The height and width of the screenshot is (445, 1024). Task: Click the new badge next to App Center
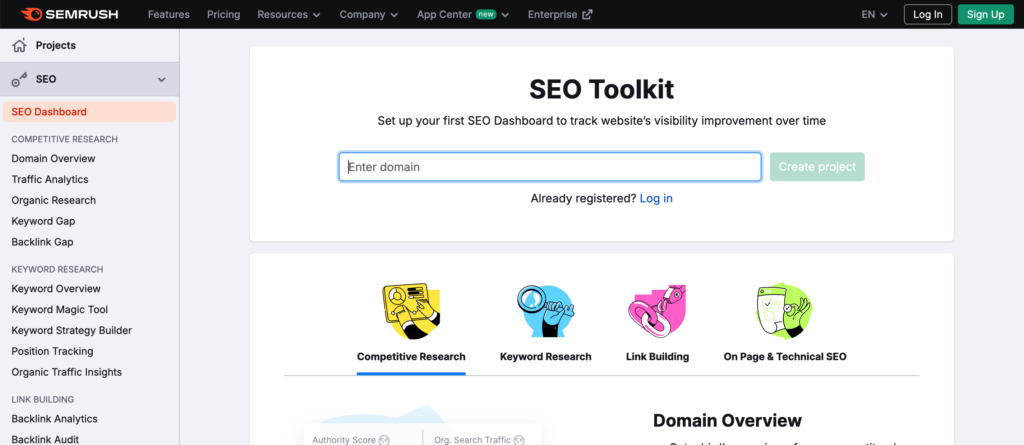coord(486,14)
